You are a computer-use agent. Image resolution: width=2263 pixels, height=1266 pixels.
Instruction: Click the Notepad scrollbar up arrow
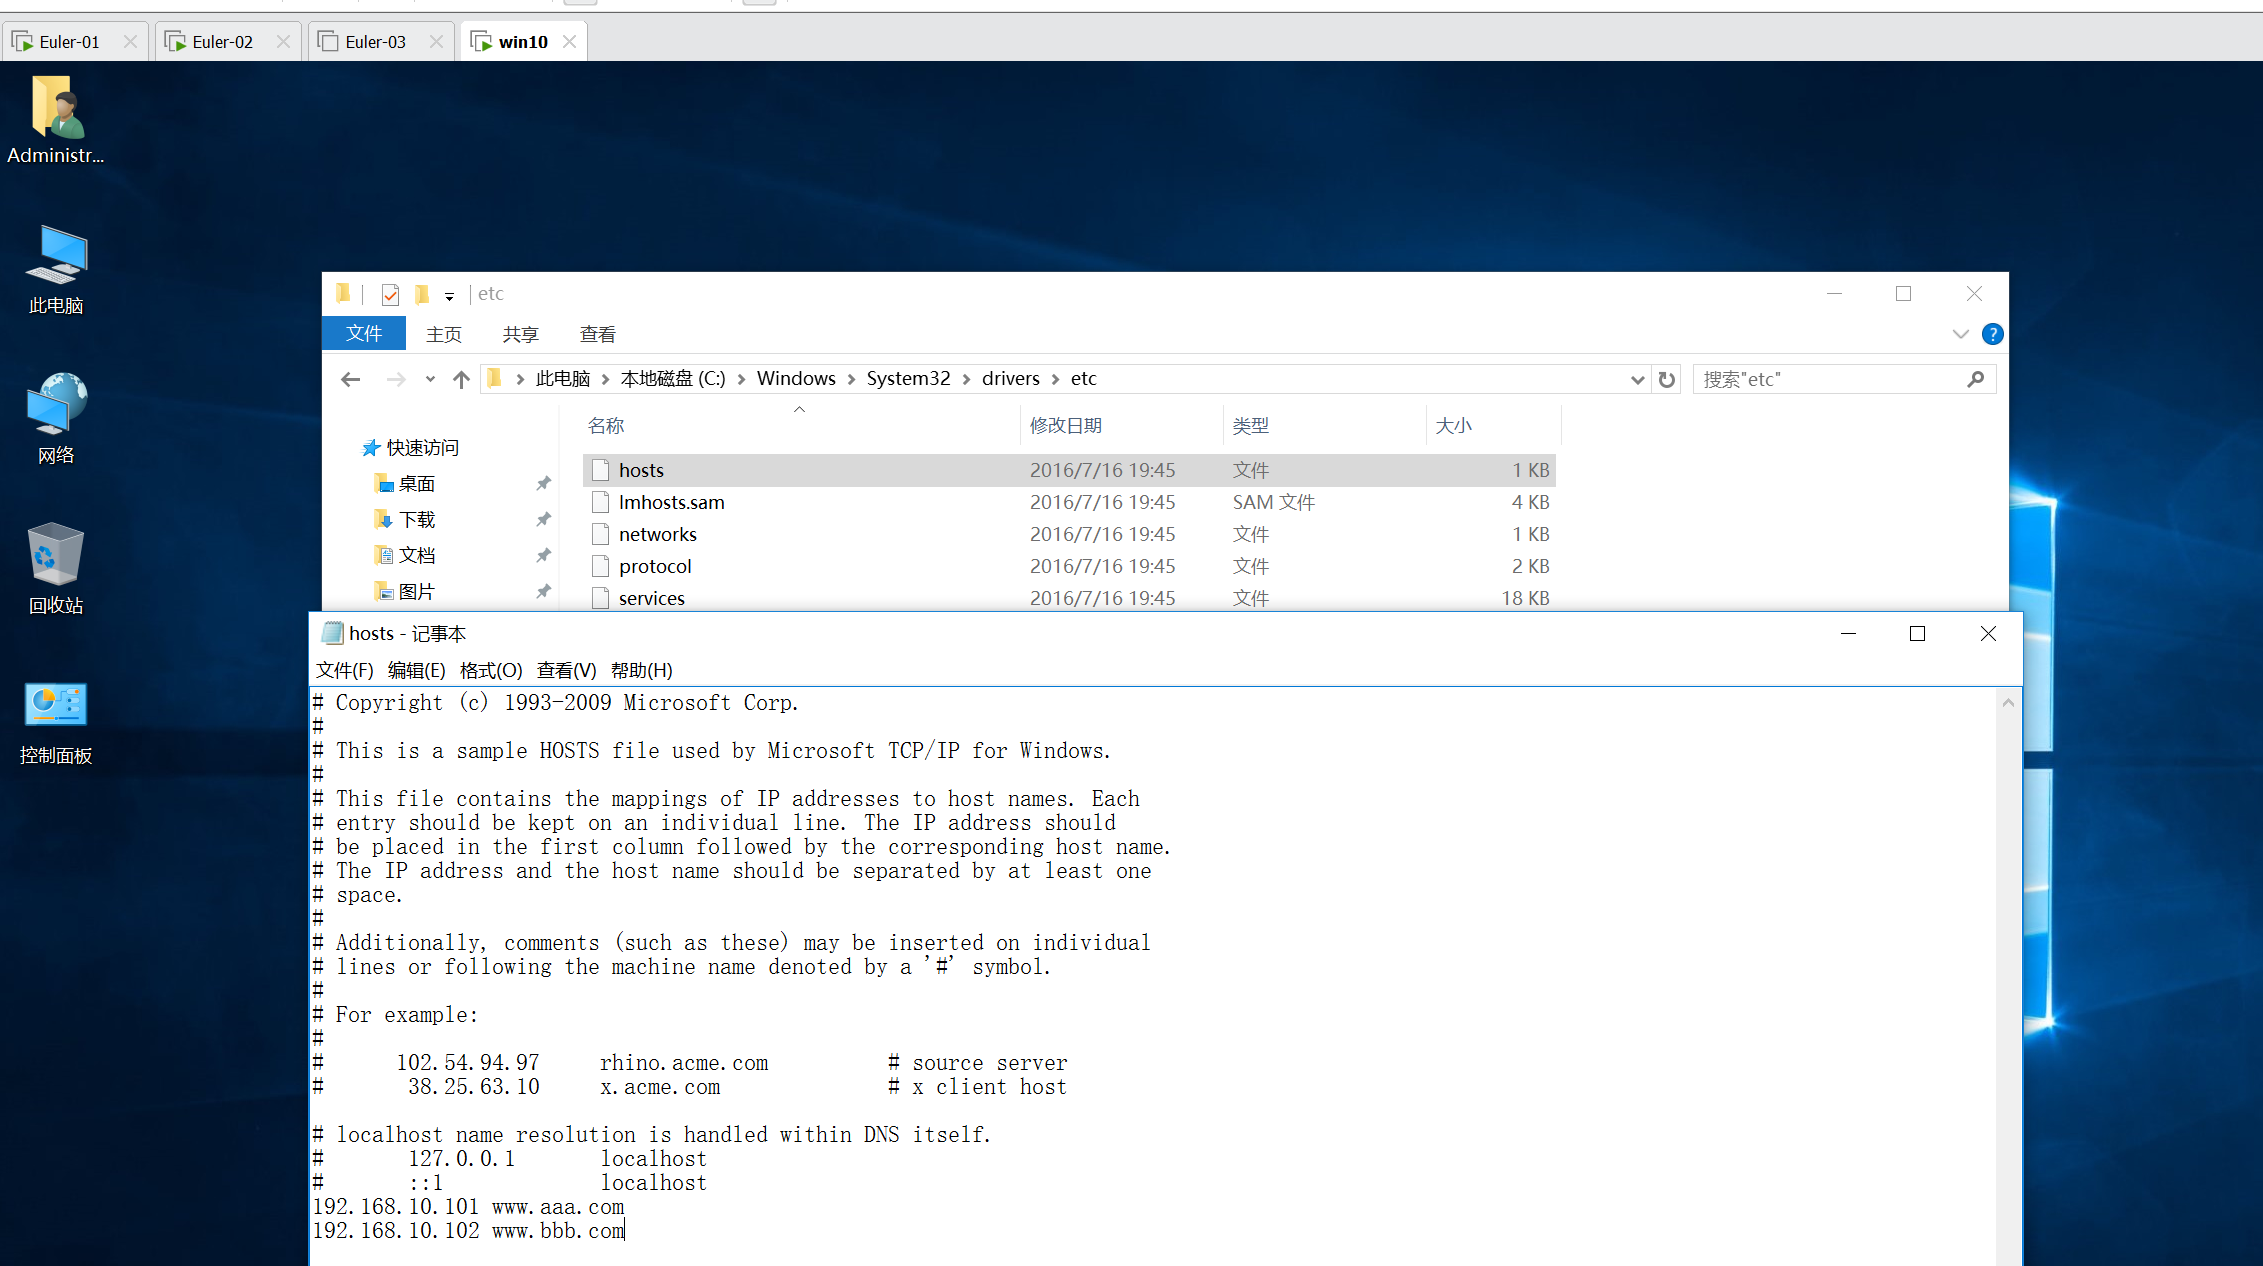(x=2008, y=703)
